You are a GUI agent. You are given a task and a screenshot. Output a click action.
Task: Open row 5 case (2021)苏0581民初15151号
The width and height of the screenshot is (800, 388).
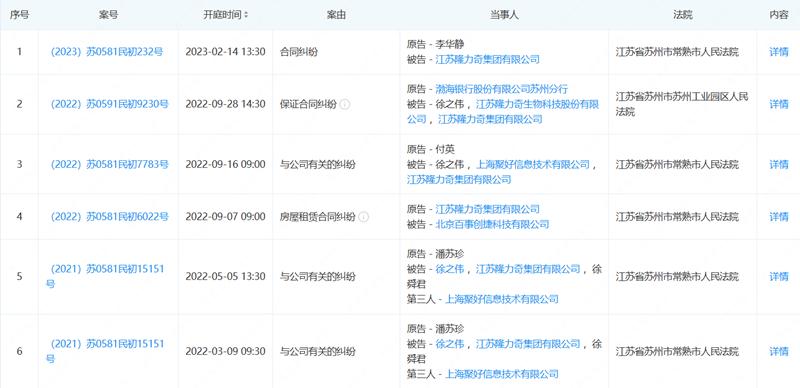[x=106, y=276]
